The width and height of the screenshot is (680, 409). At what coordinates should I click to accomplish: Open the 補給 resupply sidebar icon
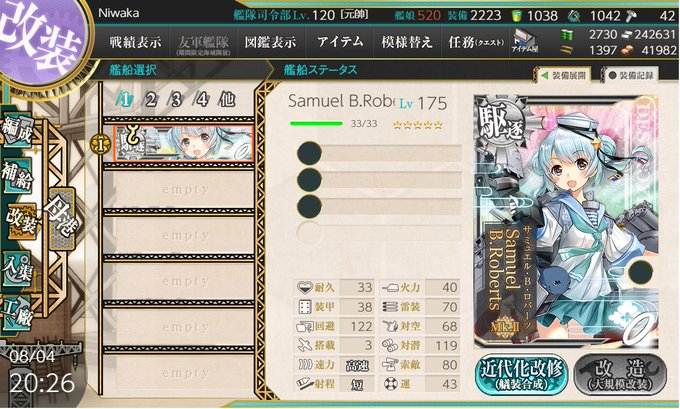17,176
